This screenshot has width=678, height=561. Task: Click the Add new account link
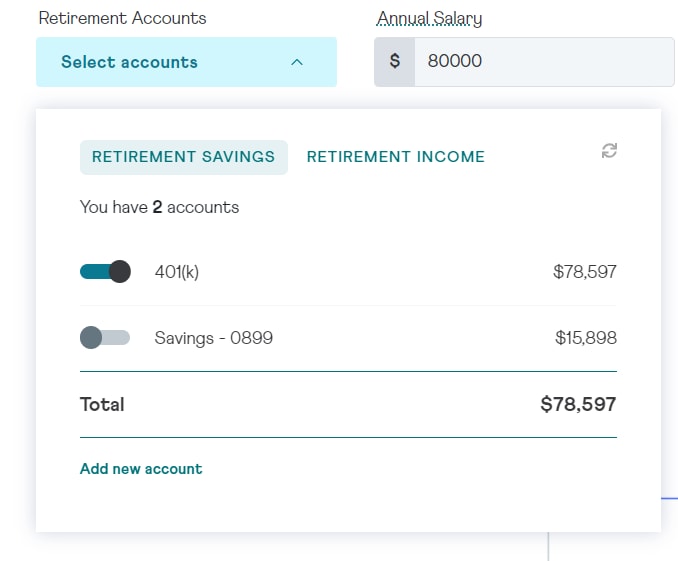pyautogui.click(x=141, y=469)
